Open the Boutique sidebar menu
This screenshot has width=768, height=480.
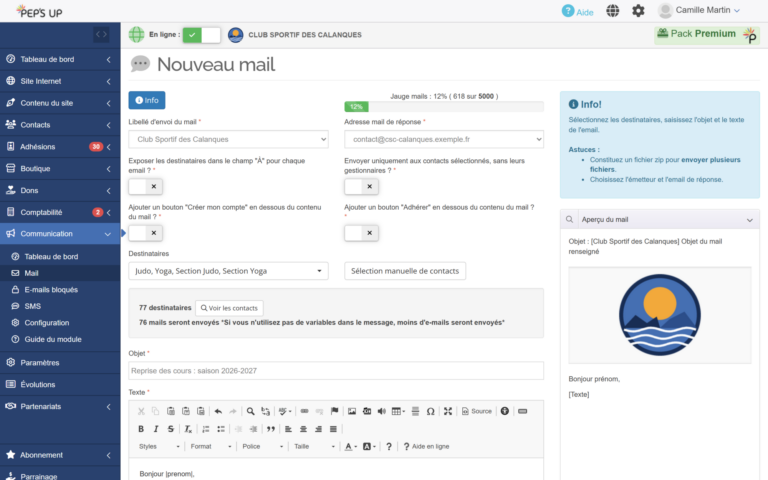[x=60, y=168]
